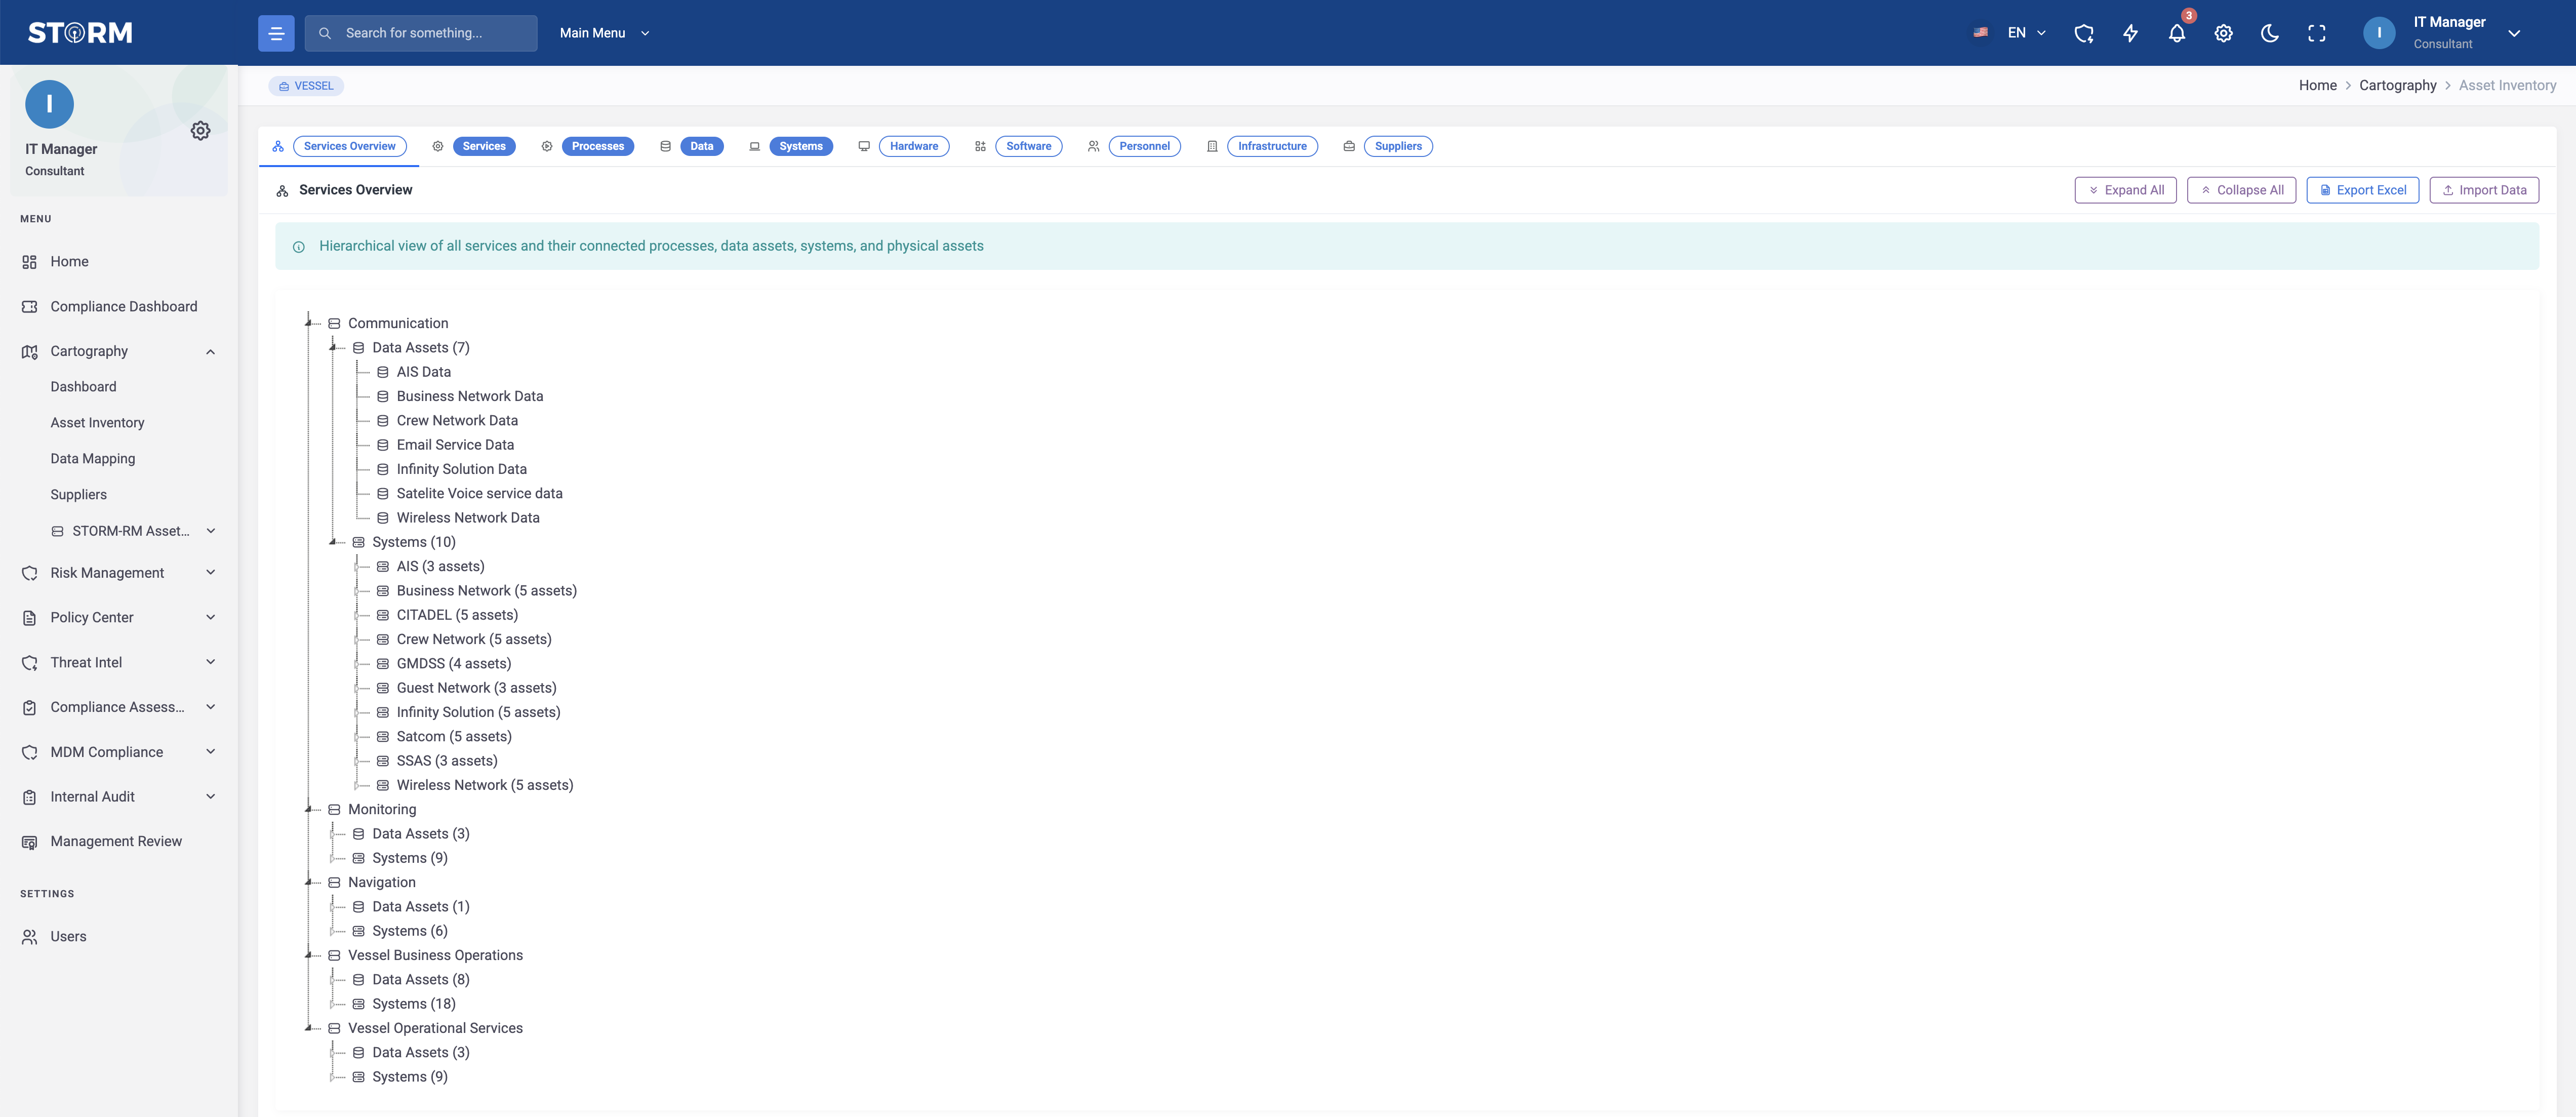
Task: Click the Expand All button
Action: (x=2125, y=190)
